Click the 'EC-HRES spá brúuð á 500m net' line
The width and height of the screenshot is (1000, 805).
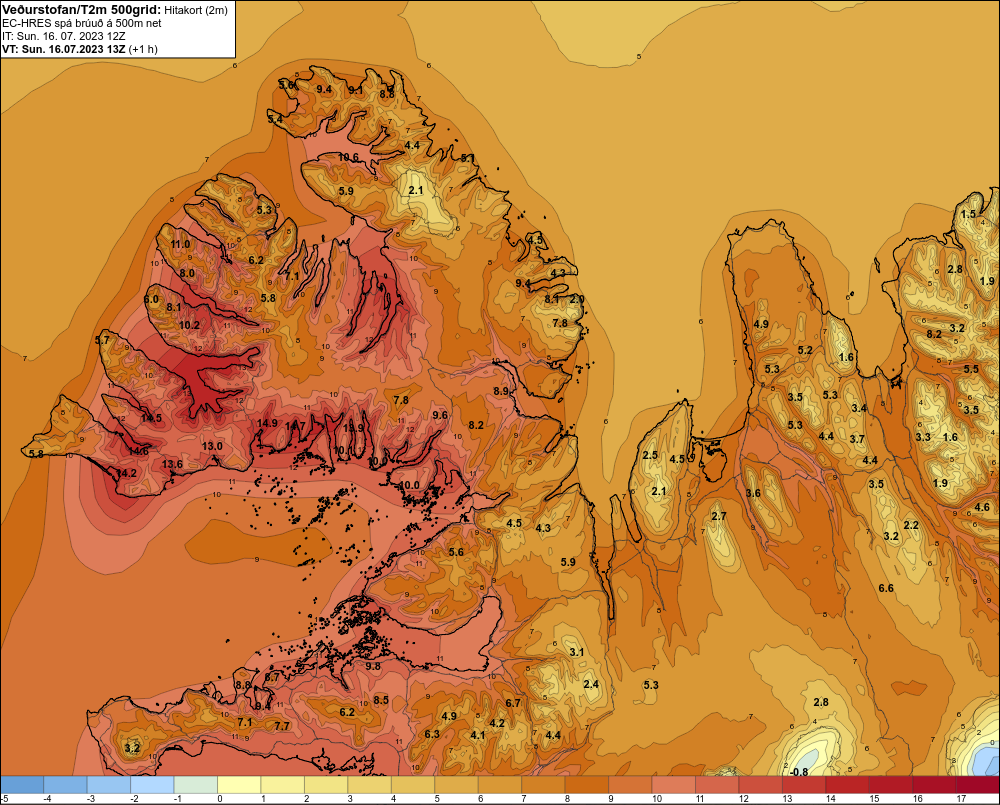tap(82, 23)
